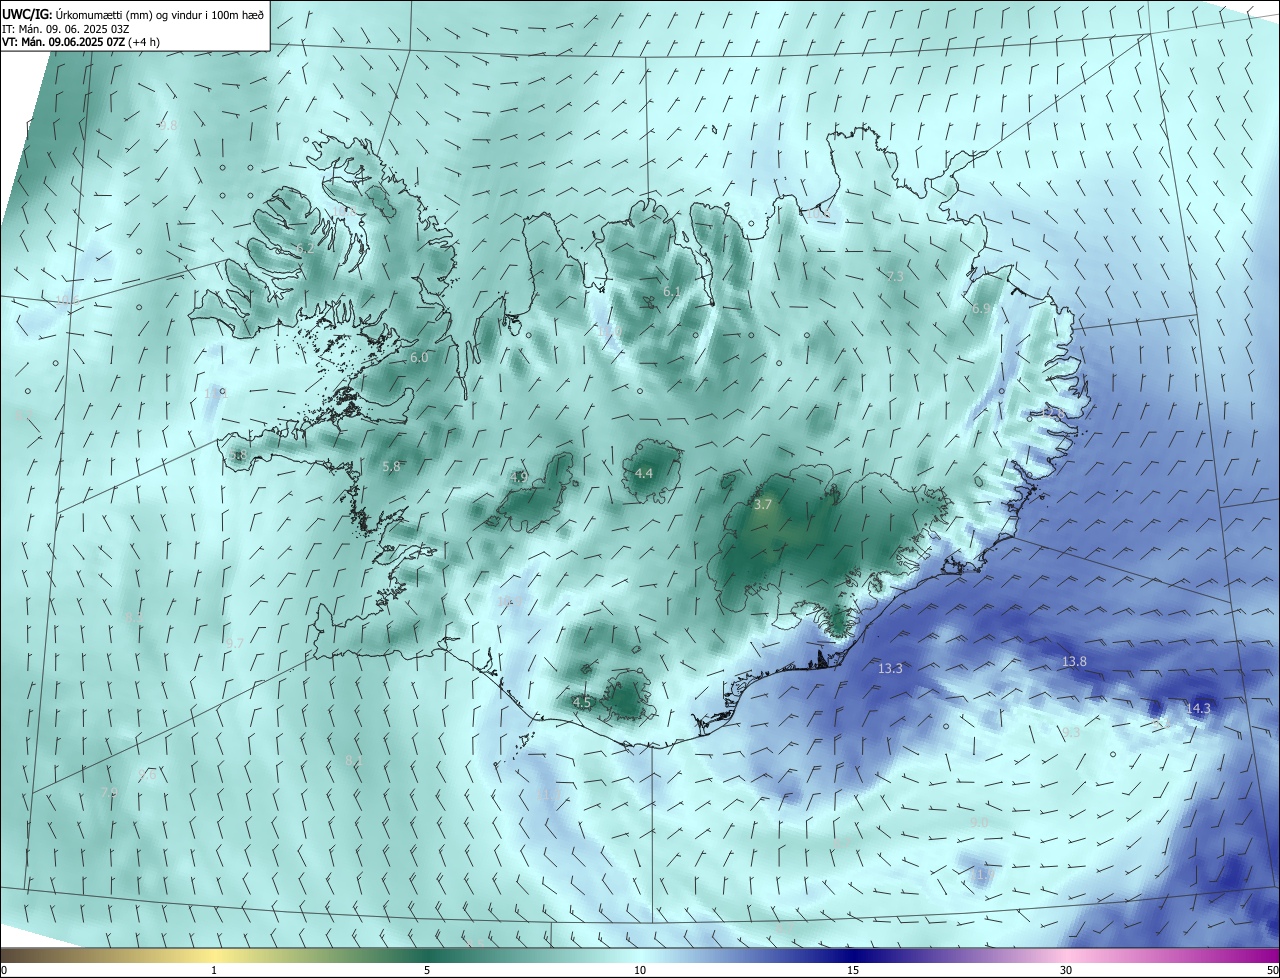Click the map value 13.3 off the southeast coast
The height and width of the screenshot is (978, 1280).
[x=890, y=669]
